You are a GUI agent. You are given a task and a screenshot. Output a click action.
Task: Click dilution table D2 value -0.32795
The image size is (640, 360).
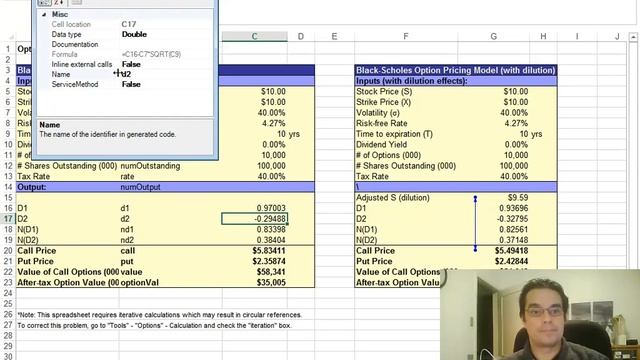click(512, 219)
